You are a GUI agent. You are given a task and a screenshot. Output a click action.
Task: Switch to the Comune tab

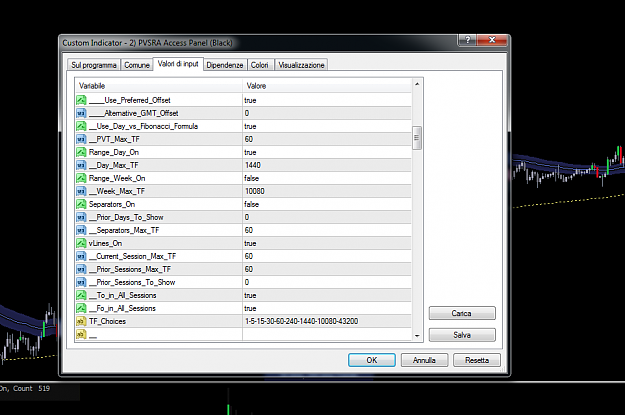[137, 65]
